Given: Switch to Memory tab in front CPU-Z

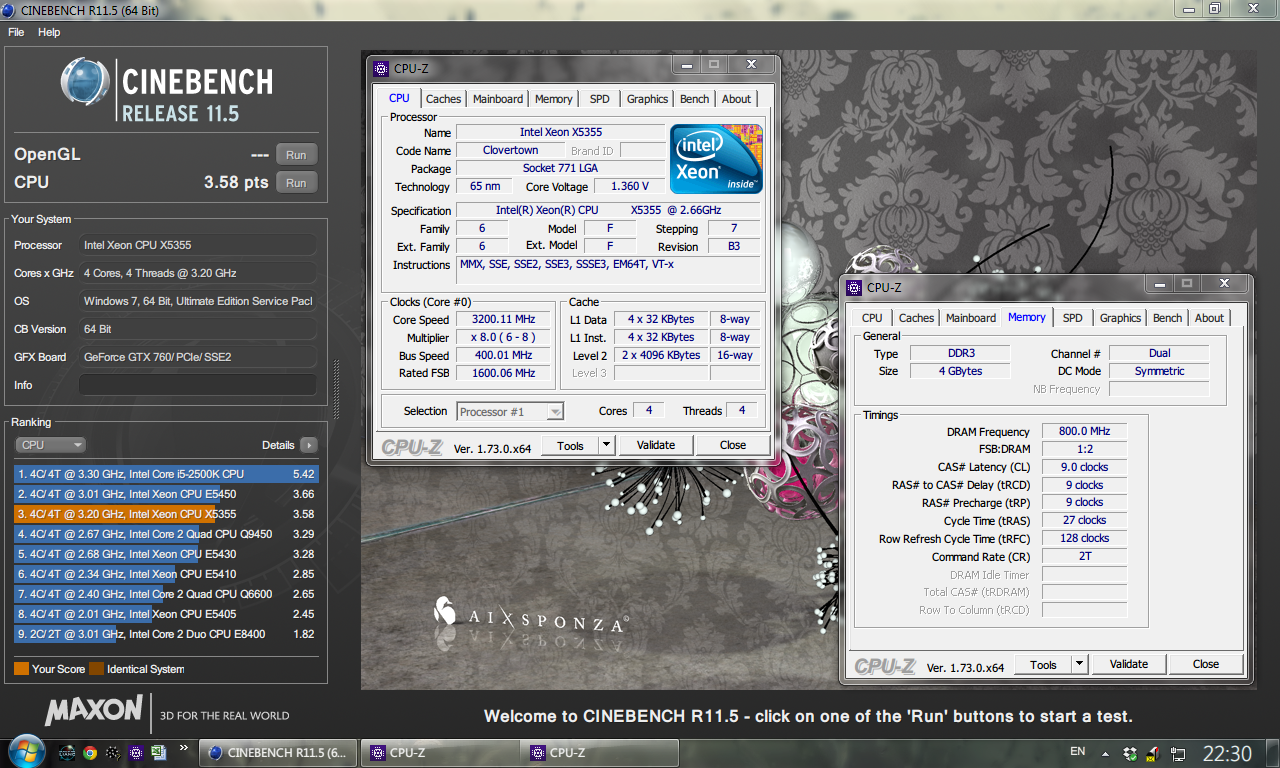Looking at the screenshot, I should 554,99.
